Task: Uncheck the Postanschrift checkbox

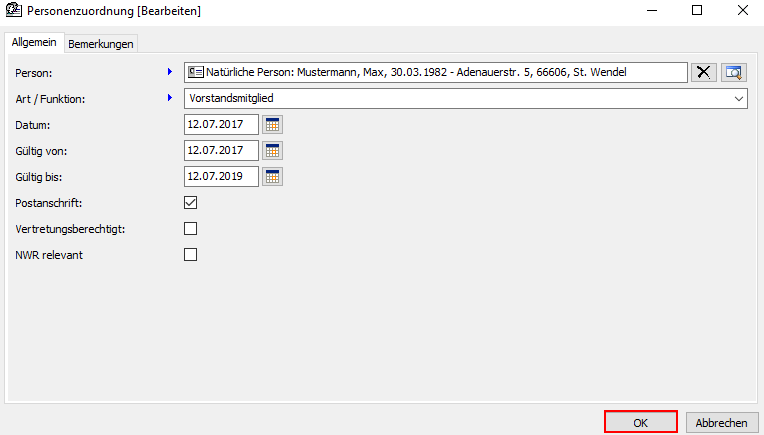Action: pos(191,202)
